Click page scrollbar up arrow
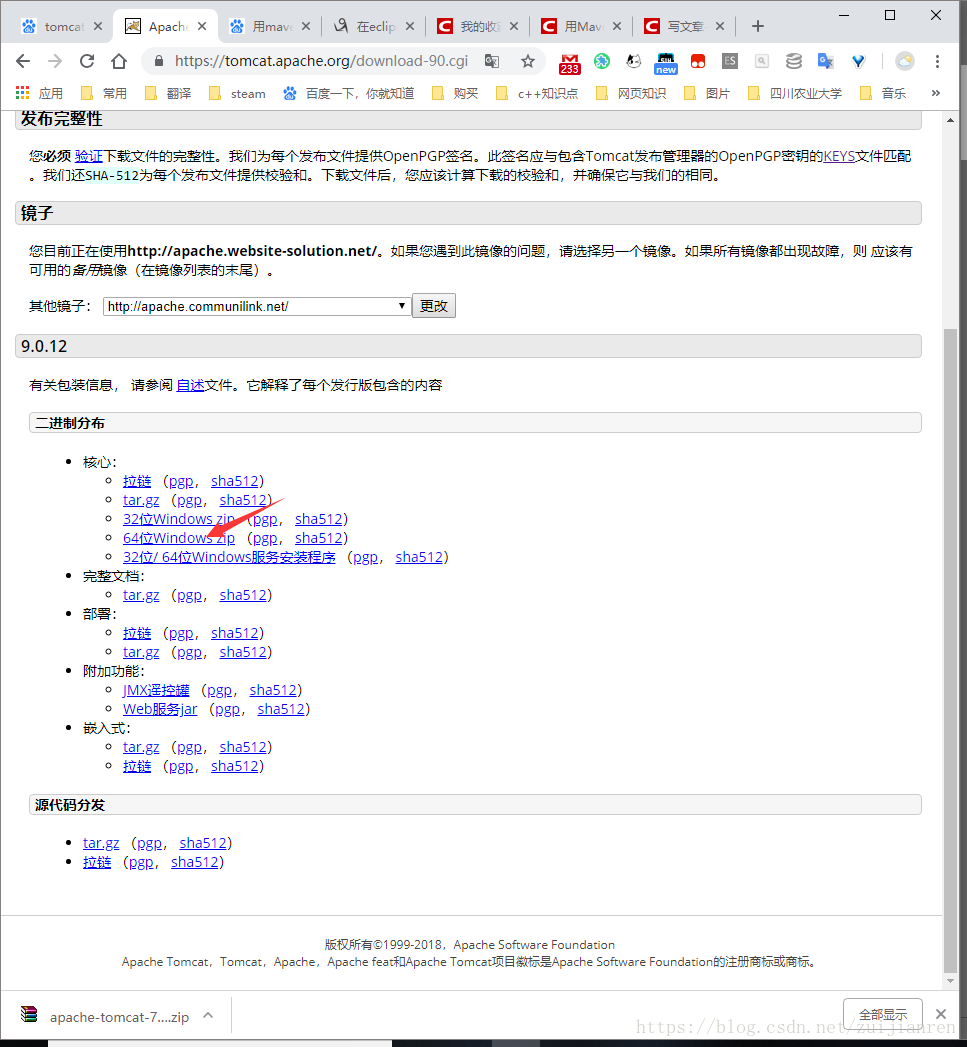The width and height of the screenshot is (967, 1047). pyautogui.click(x=950, y=120)
